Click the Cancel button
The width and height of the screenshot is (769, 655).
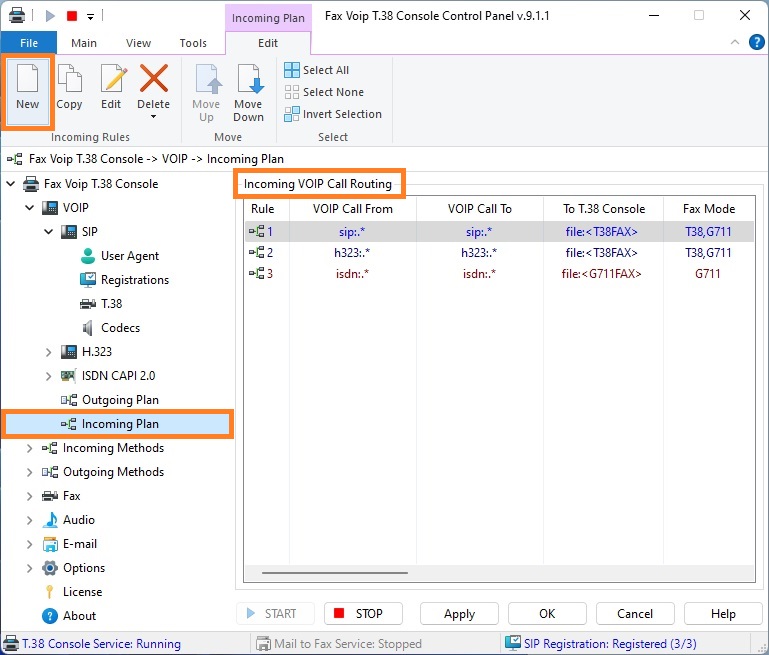coord(635,614)
